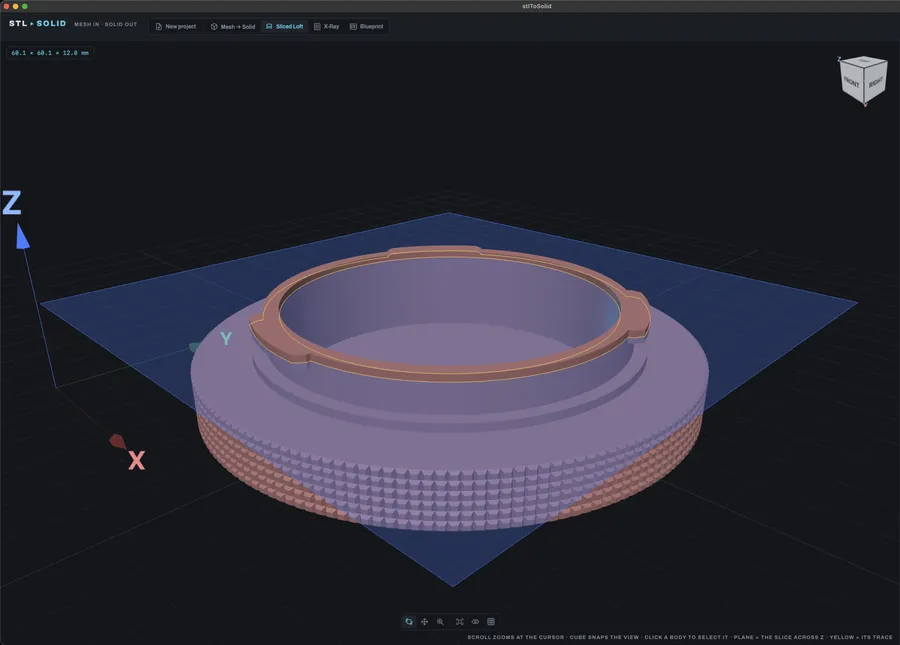
Task: Click the fit-to-view frame icon
Action: 460,621
